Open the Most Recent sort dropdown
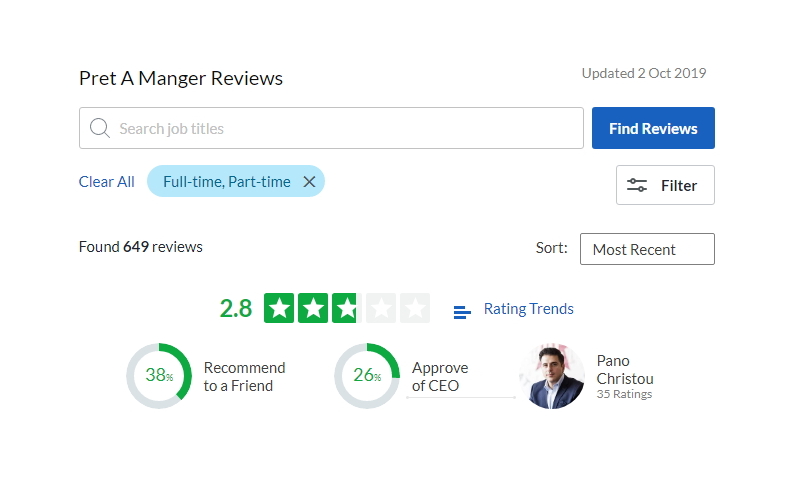The width and height of the screenshot is (800, 480). 647,249
